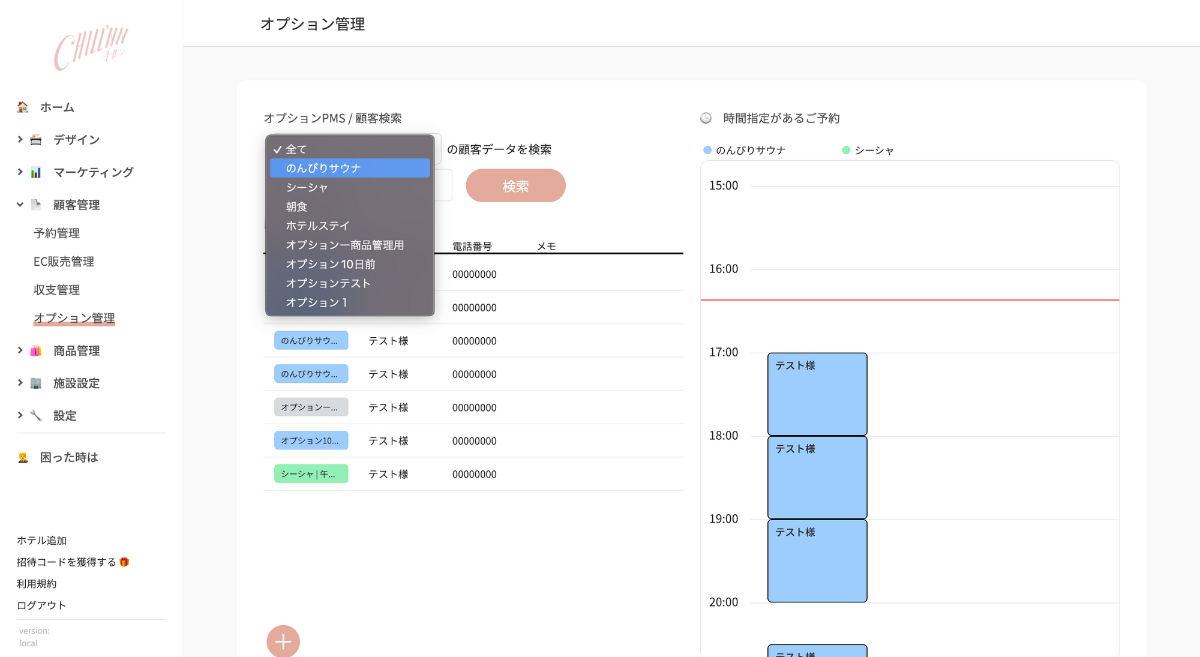Click the marketing chart icon
The image size is (1200, 657).
click(x=36, y=172)
